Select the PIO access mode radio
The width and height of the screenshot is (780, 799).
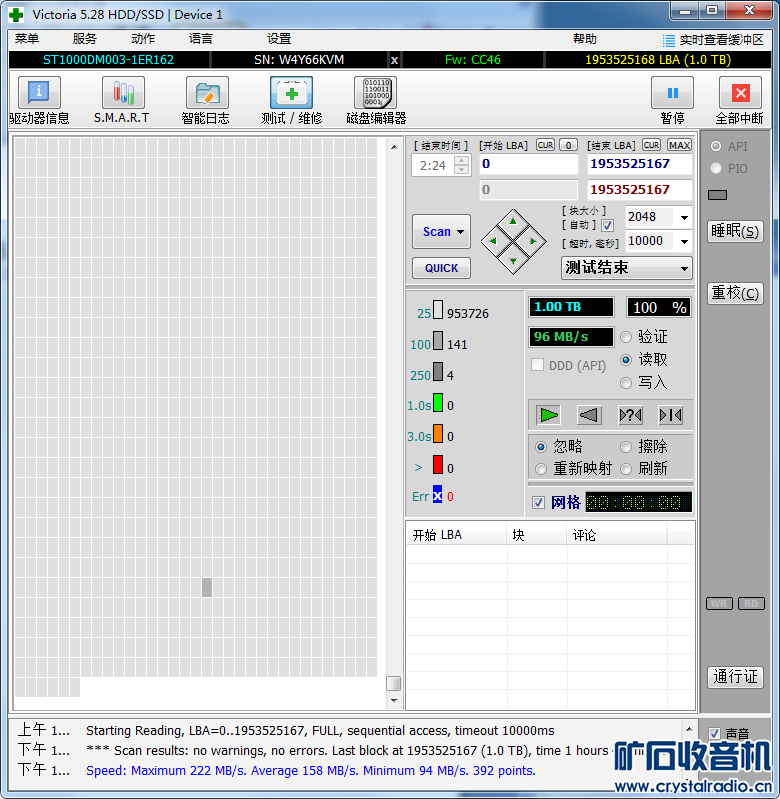(716, 168)
